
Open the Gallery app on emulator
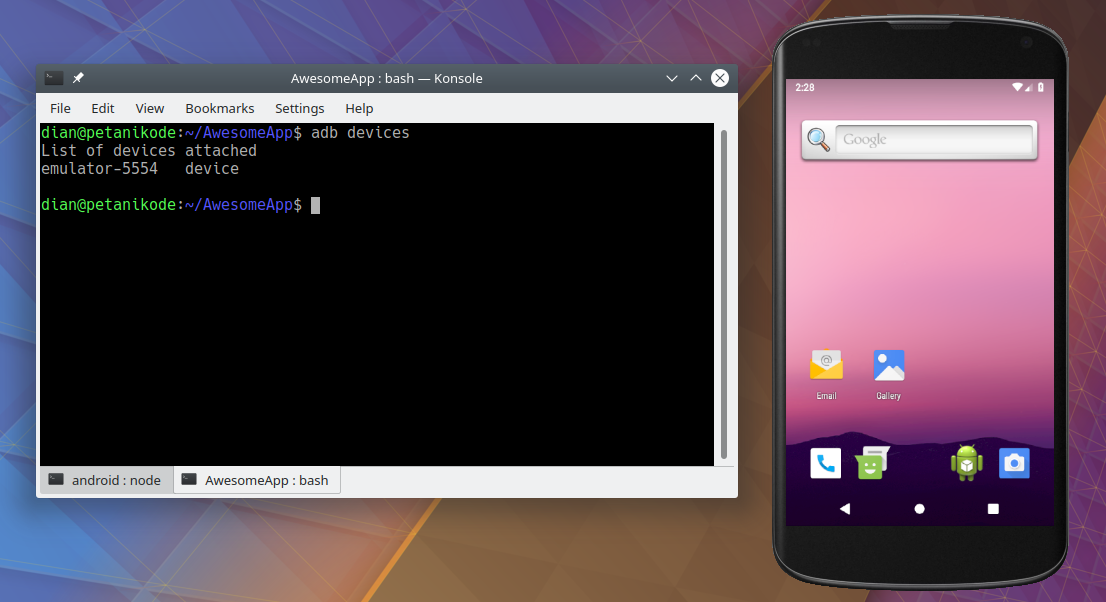click(x=889, y=374)
